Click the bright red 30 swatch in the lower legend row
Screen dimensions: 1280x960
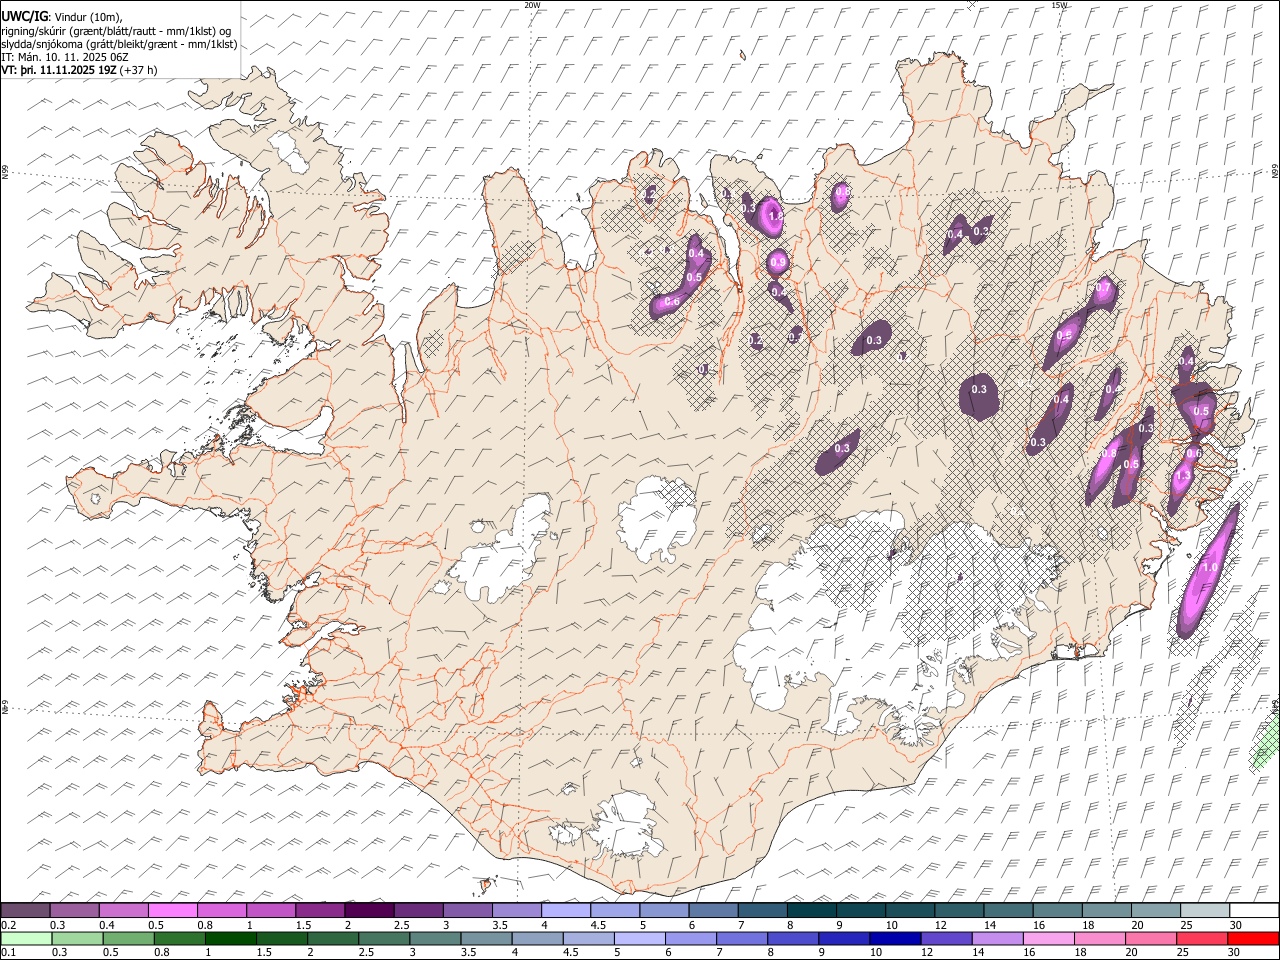[x=1253, y=938]
